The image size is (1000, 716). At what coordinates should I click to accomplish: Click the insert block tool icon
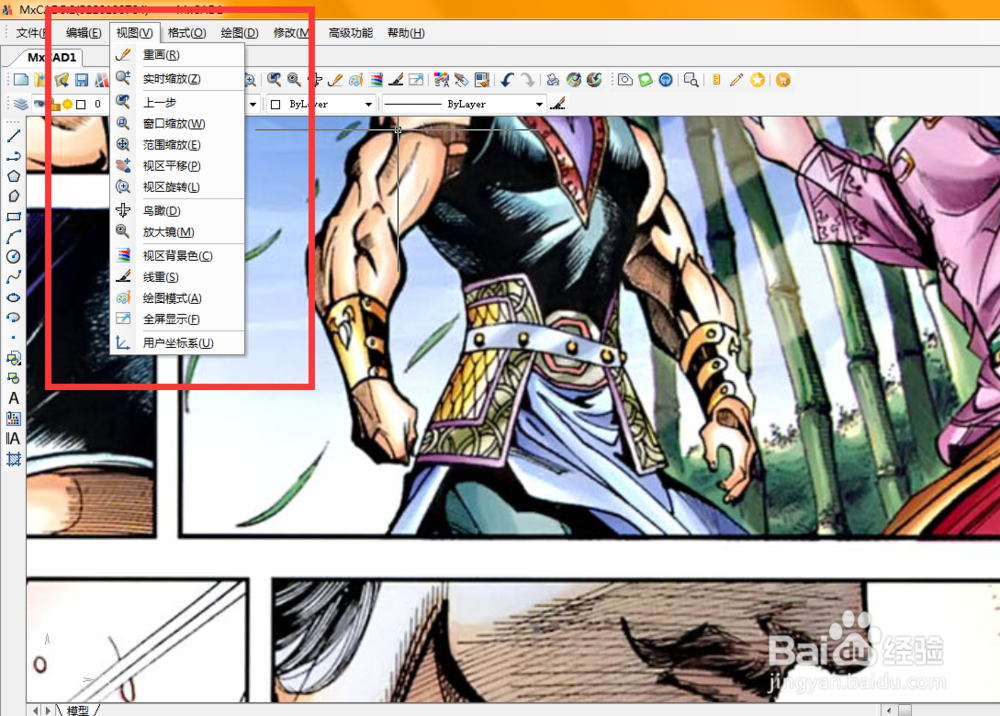pyautogui.click(x=13, y=358)
